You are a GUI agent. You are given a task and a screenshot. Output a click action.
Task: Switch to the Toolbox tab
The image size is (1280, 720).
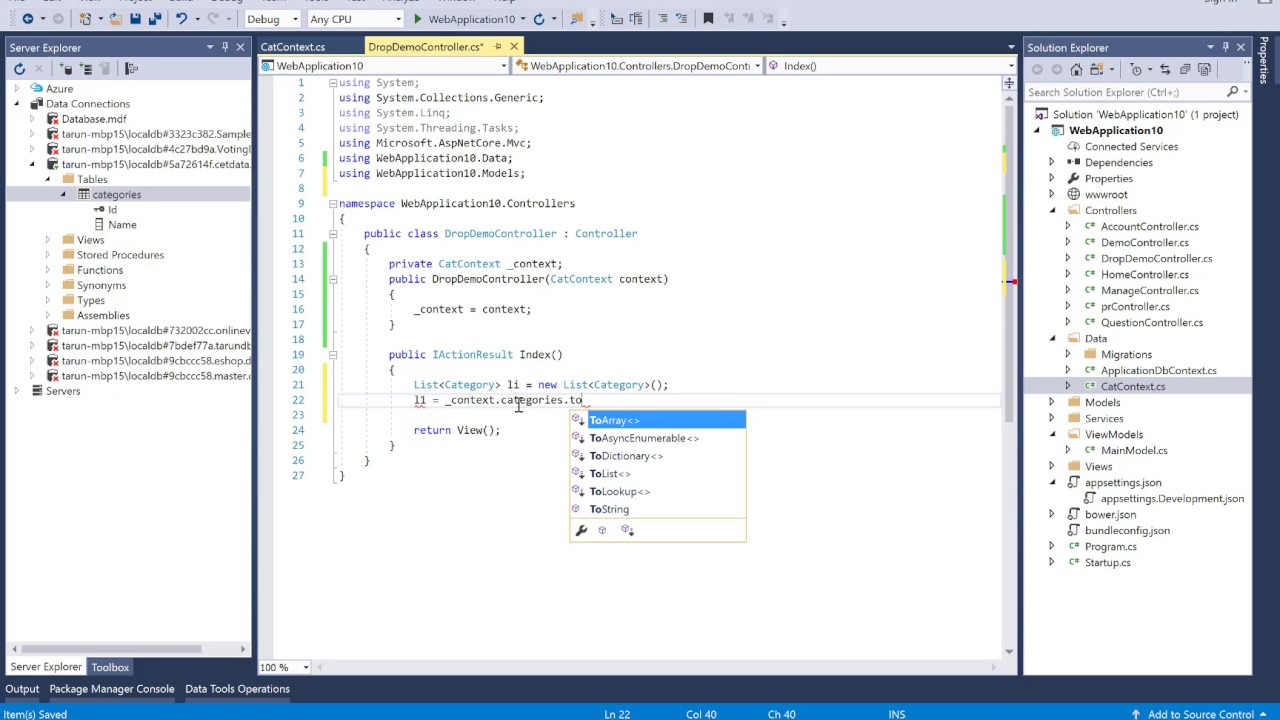110,667
